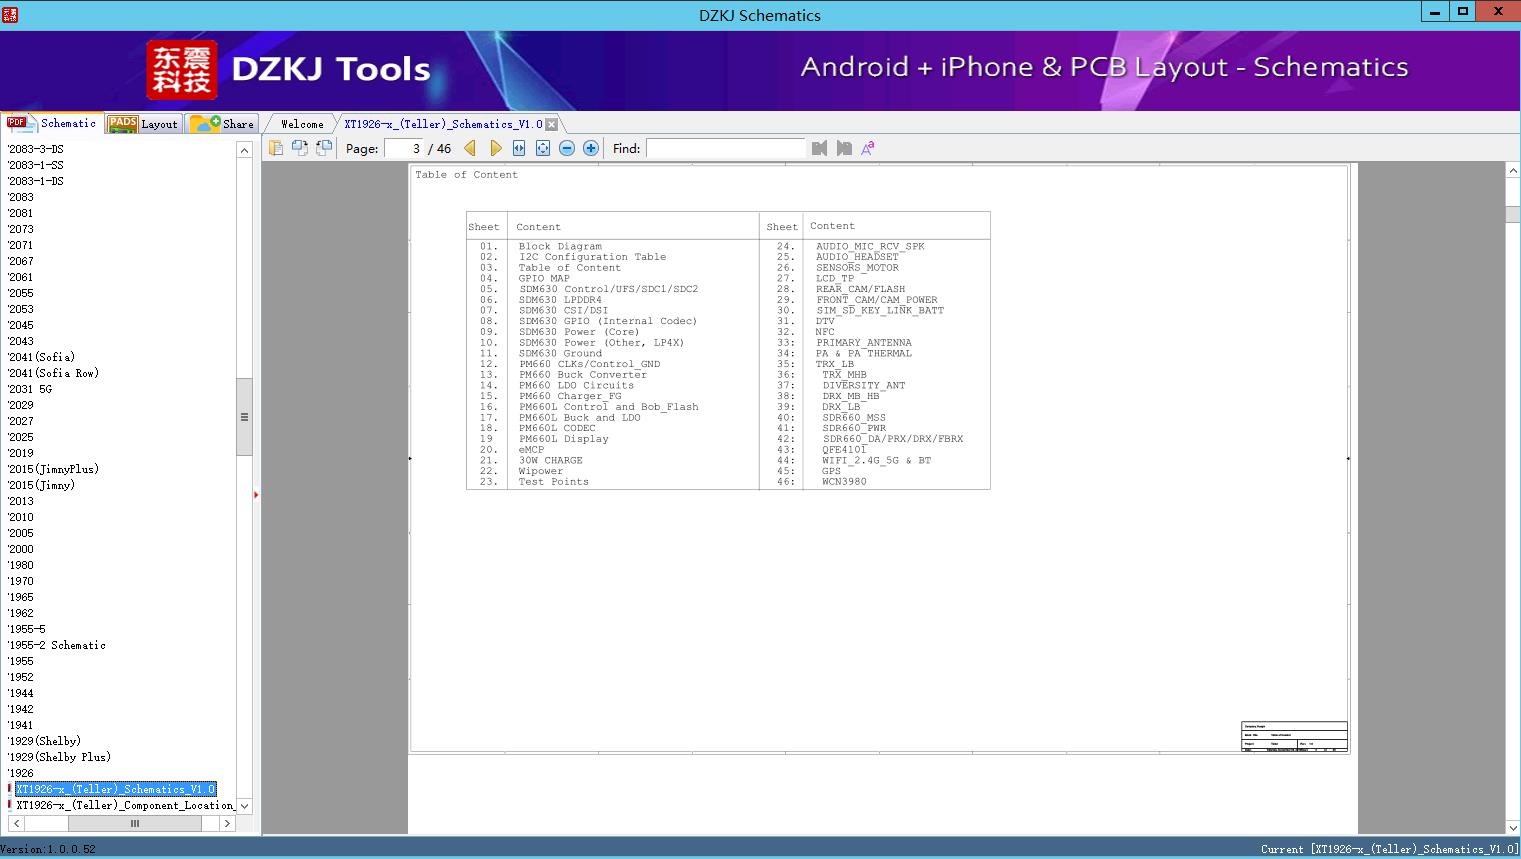Select the '2015(JimnyPlus) model
1521x859 pixels.
click(x=53, y=469)
